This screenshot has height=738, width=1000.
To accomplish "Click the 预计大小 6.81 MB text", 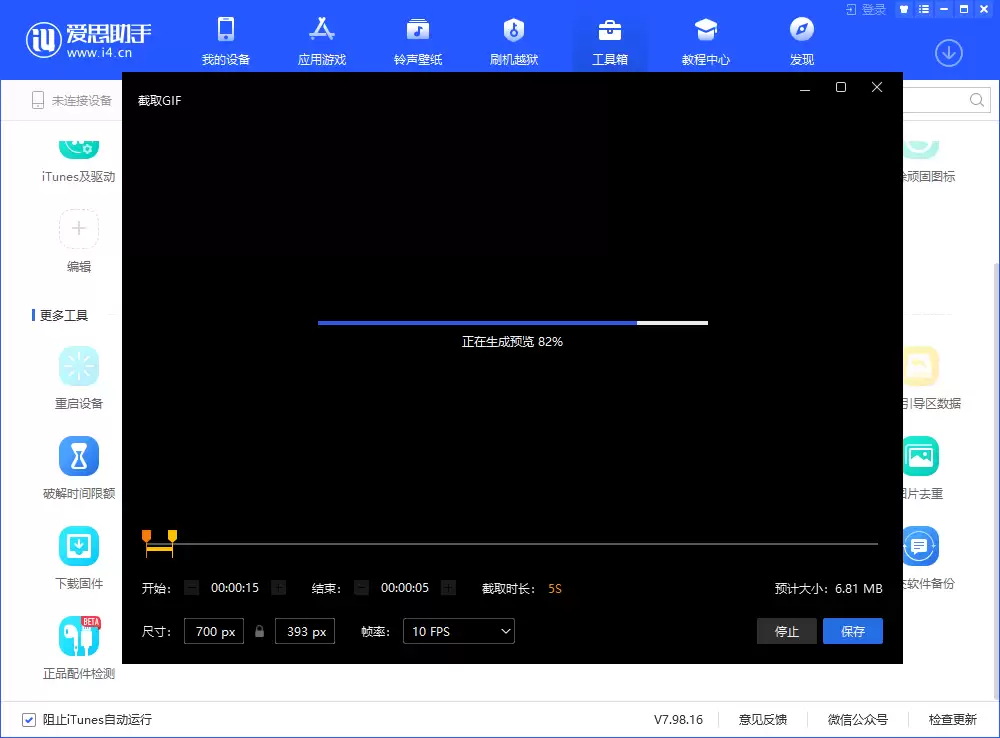I will coord(828,588).
